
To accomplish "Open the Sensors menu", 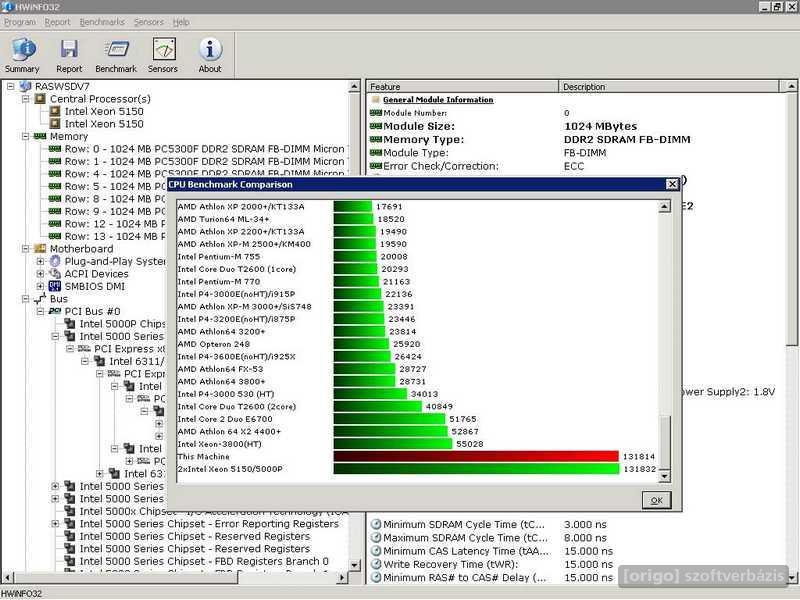I will click(x=148, y=22).
